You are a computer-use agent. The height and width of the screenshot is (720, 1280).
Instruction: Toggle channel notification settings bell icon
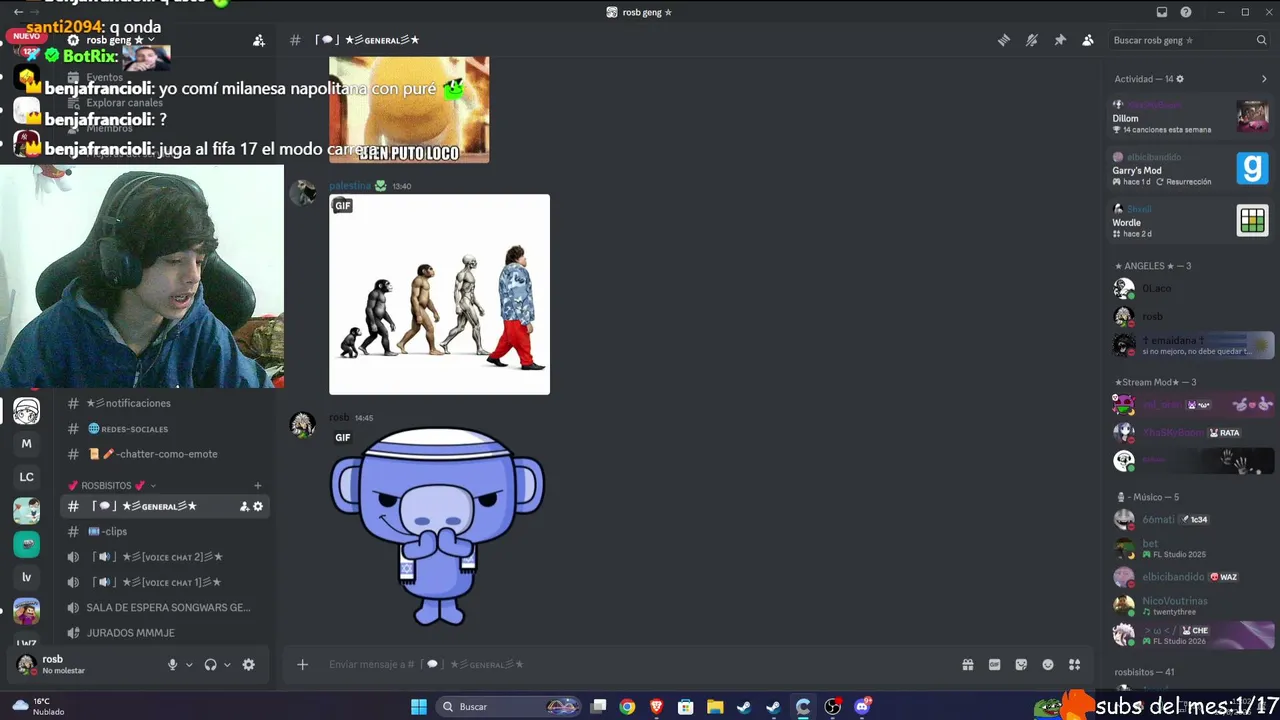click(1032, 40)
